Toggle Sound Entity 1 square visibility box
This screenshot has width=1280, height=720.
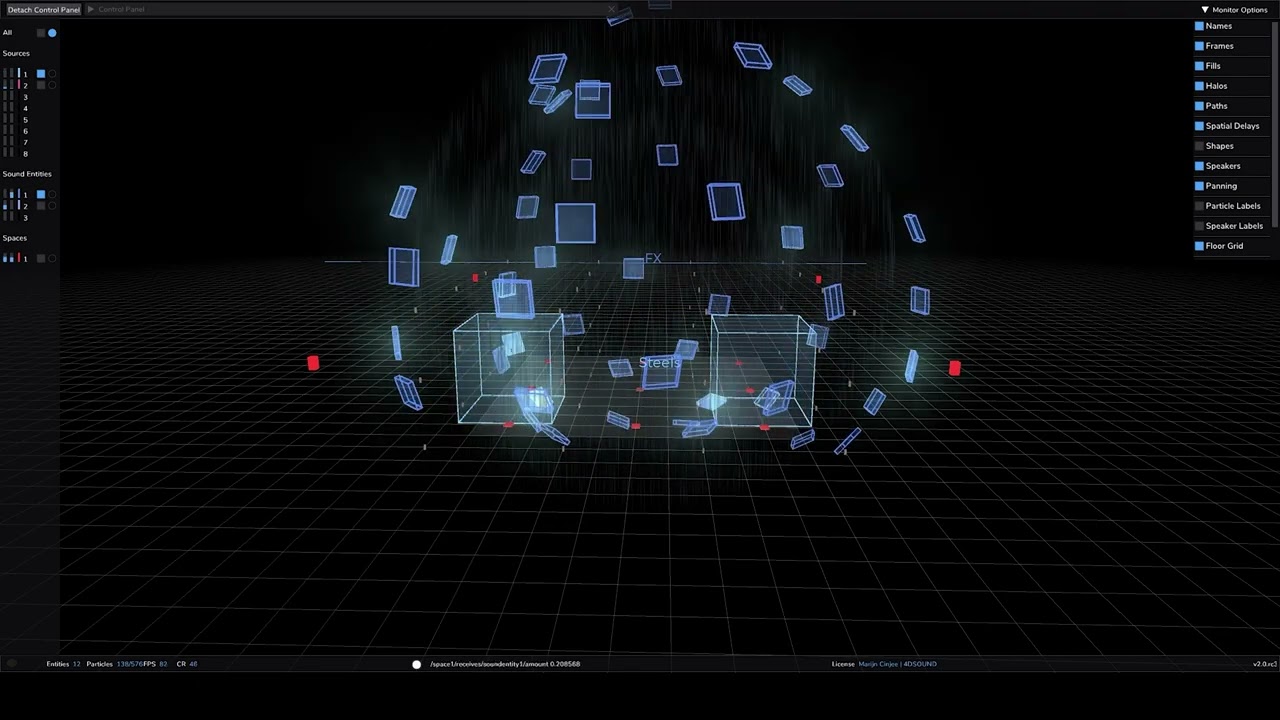click(41, 194)
